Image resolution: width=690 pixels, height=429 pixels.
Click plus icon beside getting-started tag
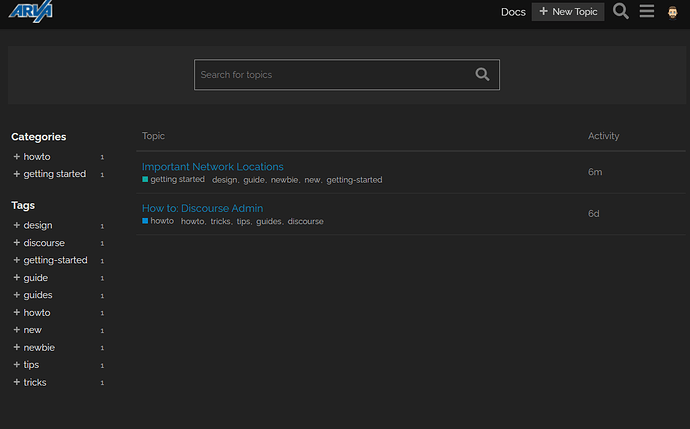click(17, 260)
